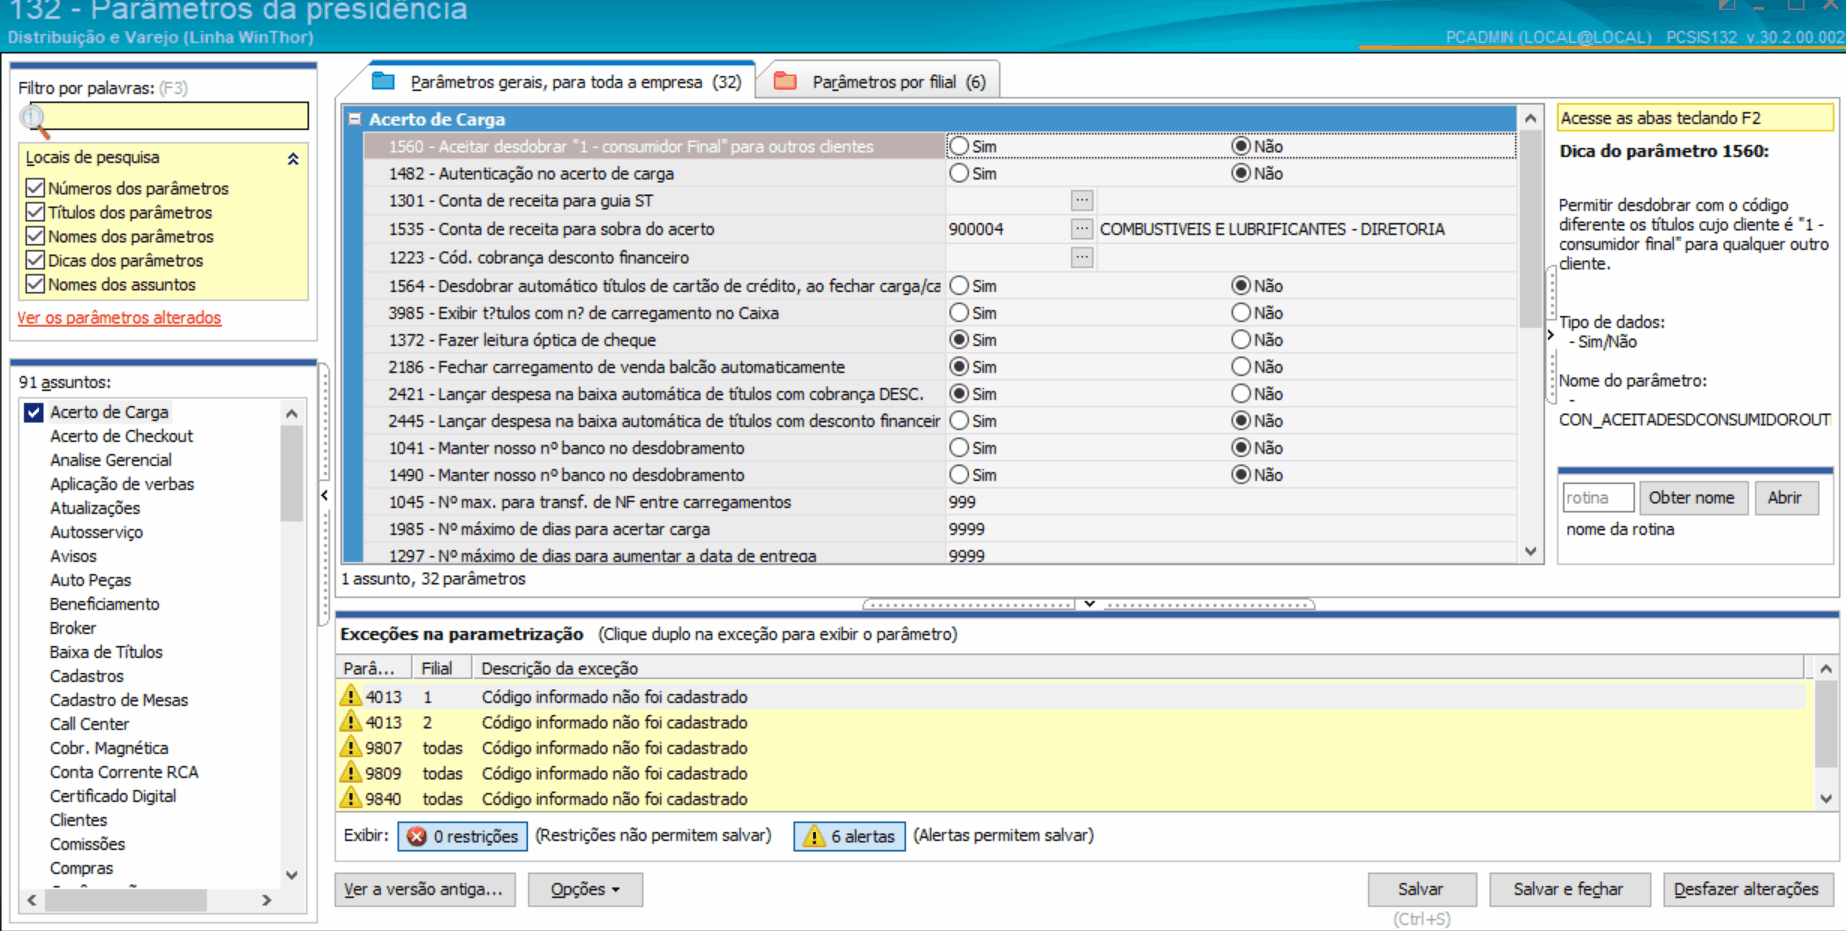1846x931 pixels.
Task: Select Sim for 1482 Autenticação no acerto
Action: pos(959,173)
